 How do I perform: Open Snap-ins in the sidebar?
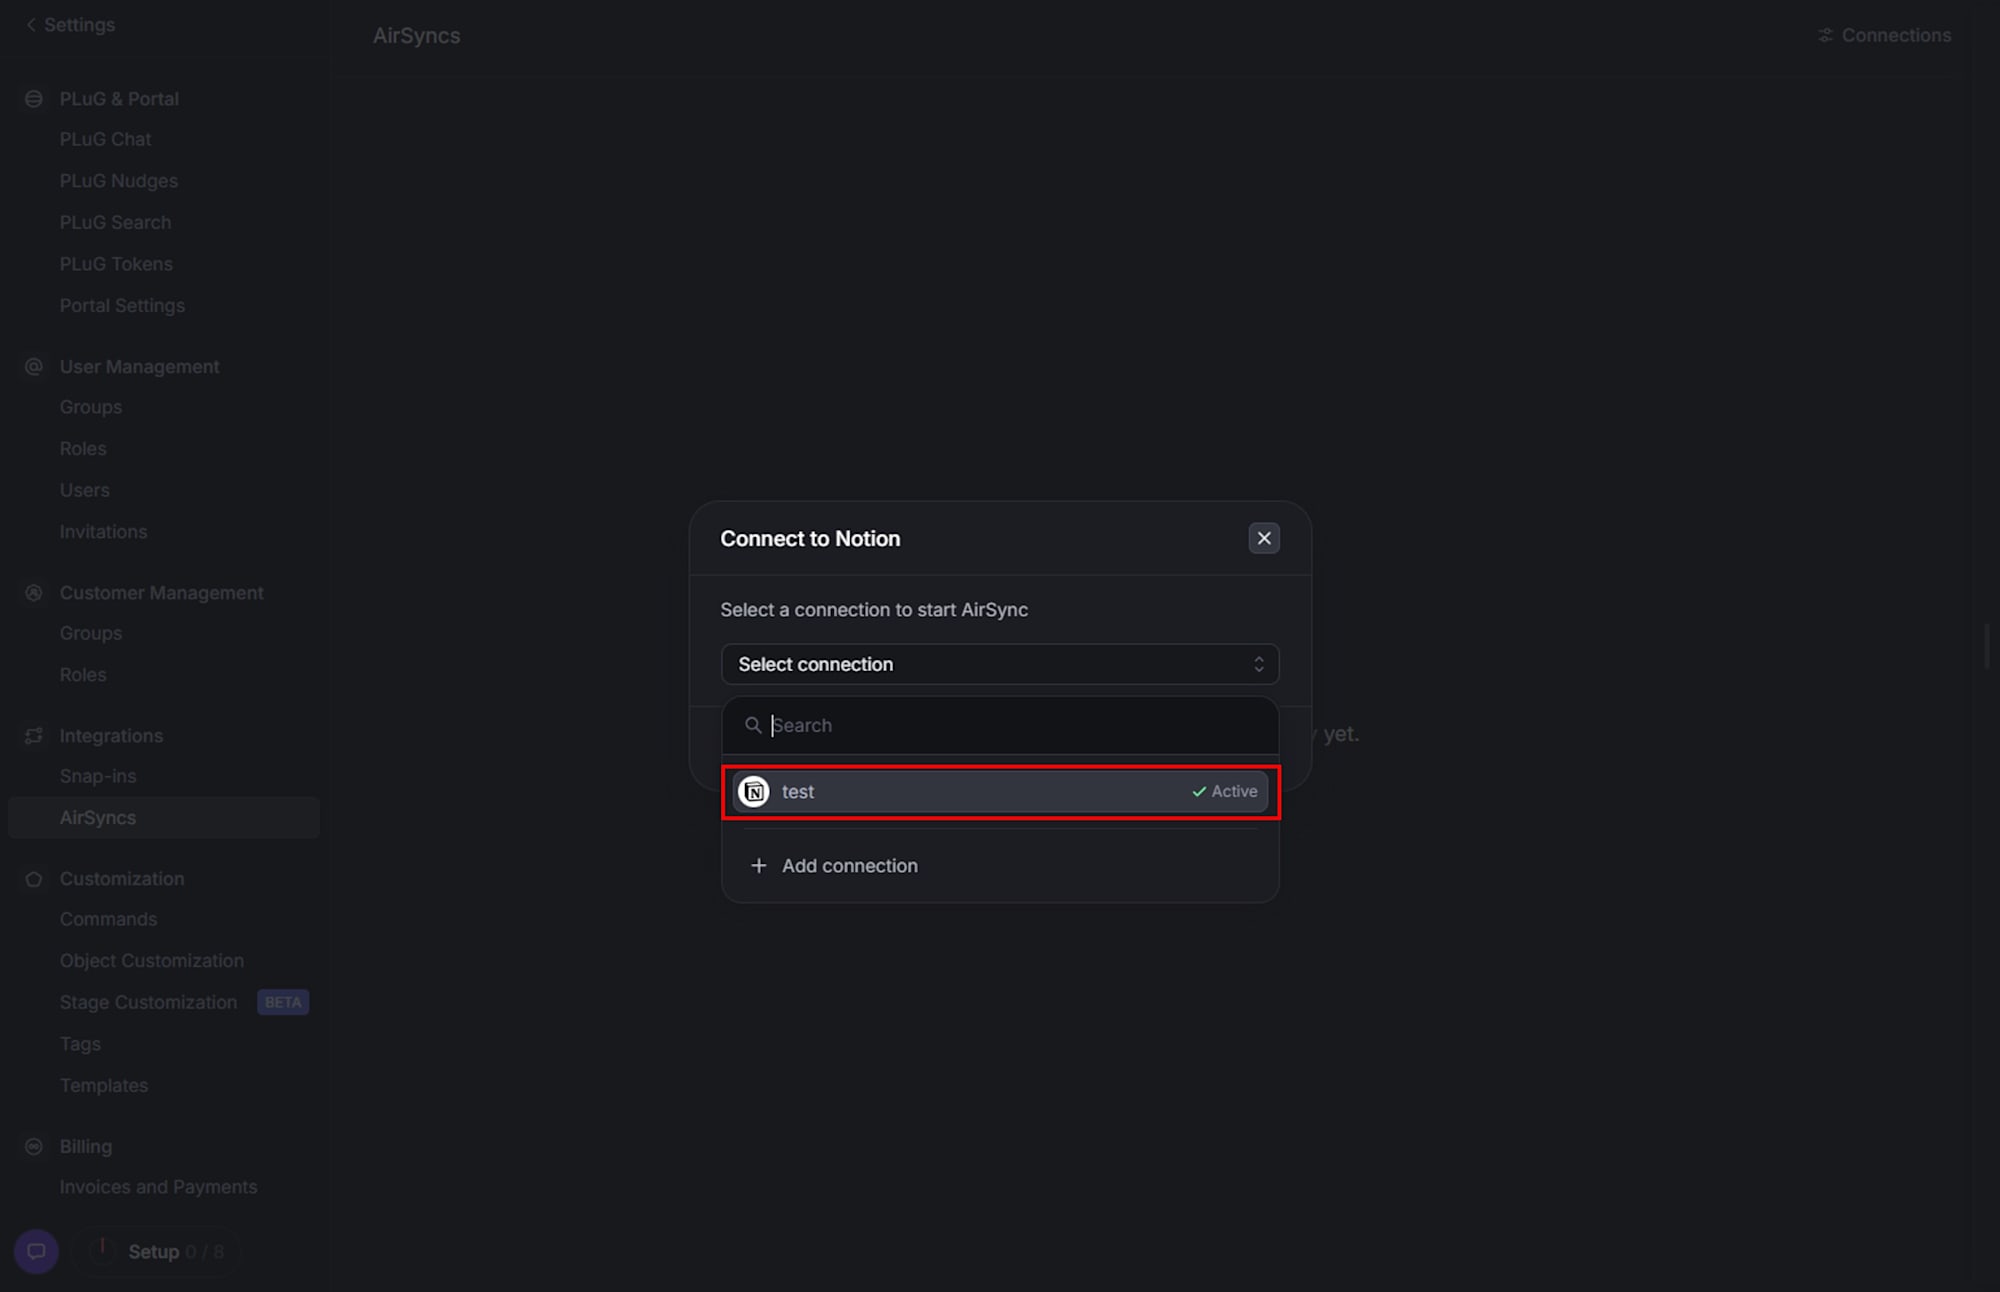click(98, 776)
